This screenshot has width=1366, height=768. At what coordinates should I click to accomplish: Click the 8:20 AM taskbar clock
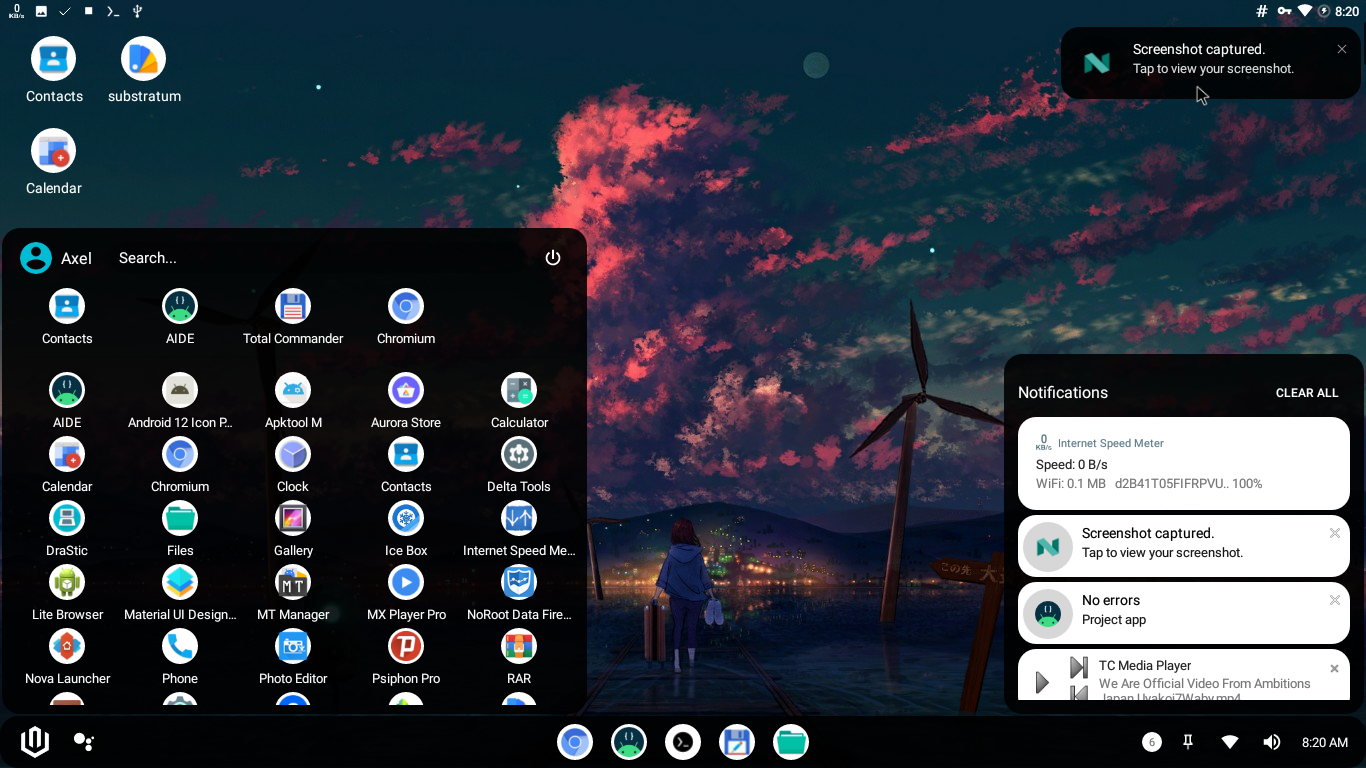(1325, 742)
